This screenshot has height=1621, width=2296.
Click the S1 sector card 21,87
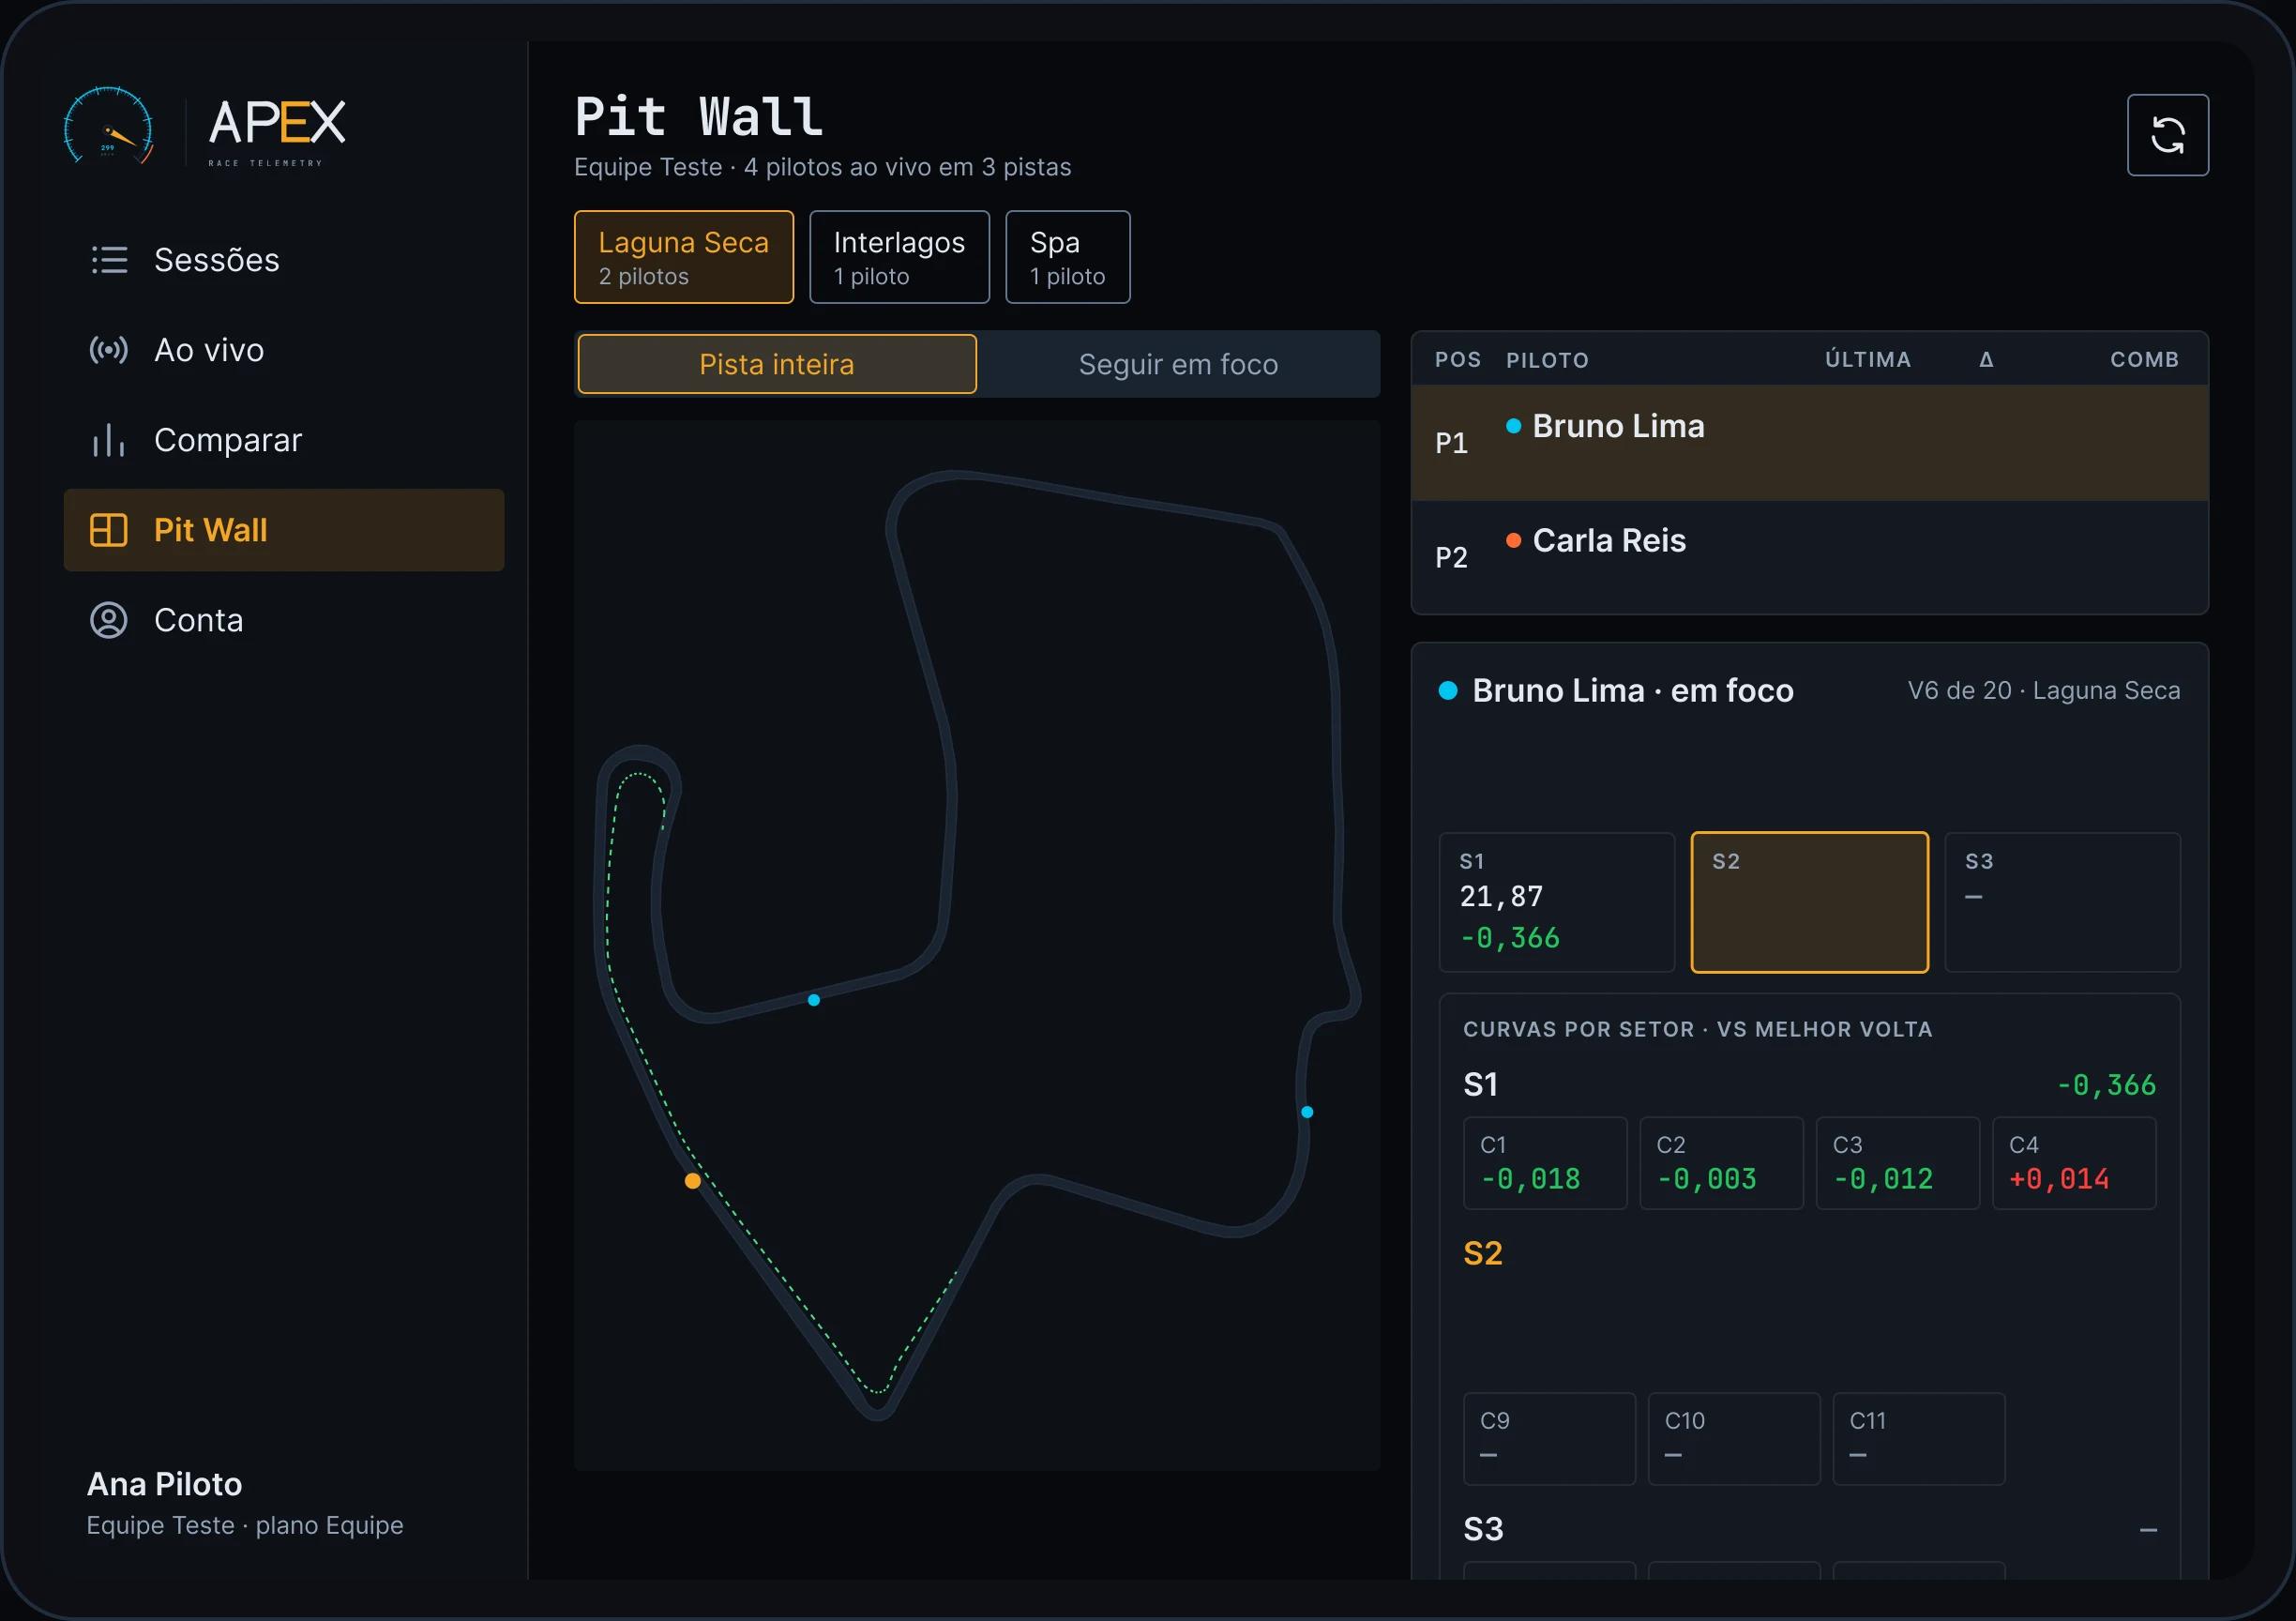tap(1556, 902)
